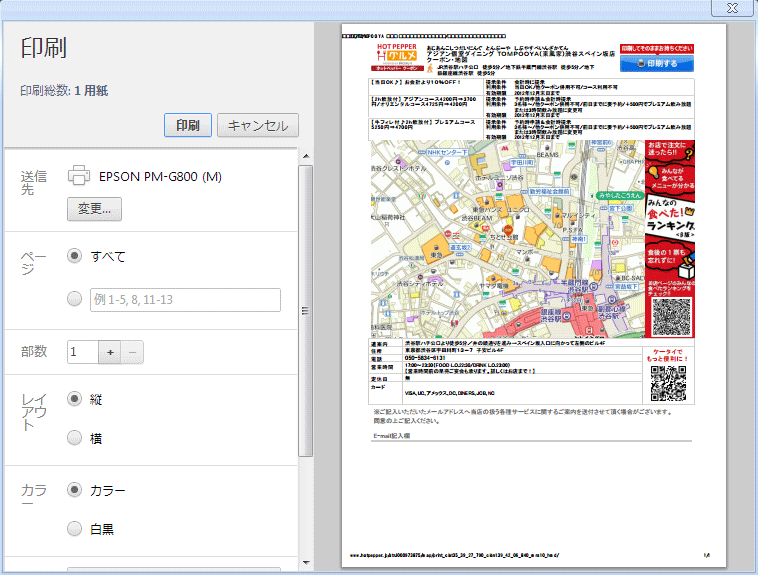Open the 変更... (Change) destination dialog
Screen dimensions: 758x575
[94, 209]
